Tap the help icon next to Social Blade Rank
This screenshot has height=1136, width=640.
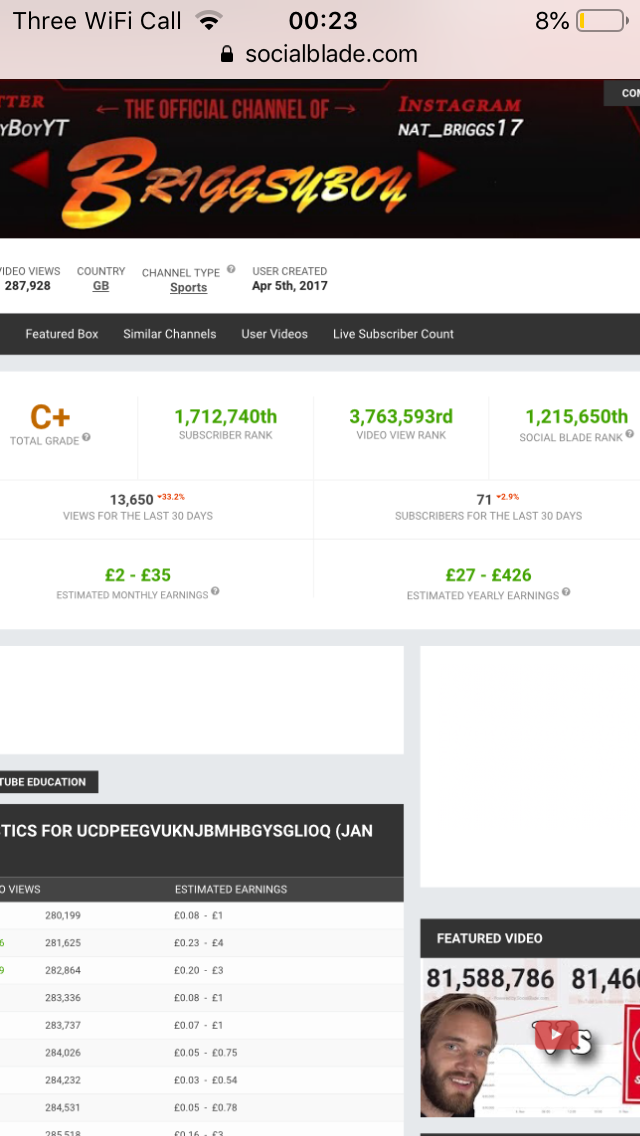click(629, 434)
